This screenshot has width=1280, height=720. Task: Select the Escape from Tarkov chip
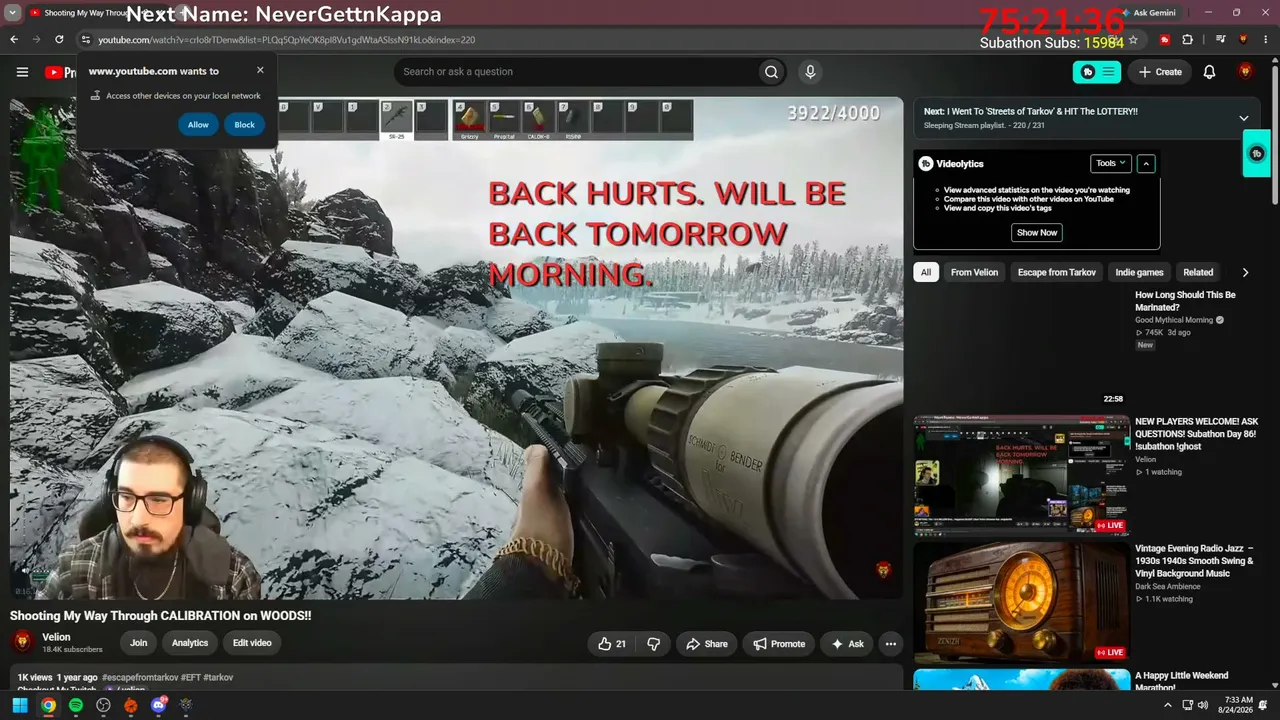(x=1056, y=272)
